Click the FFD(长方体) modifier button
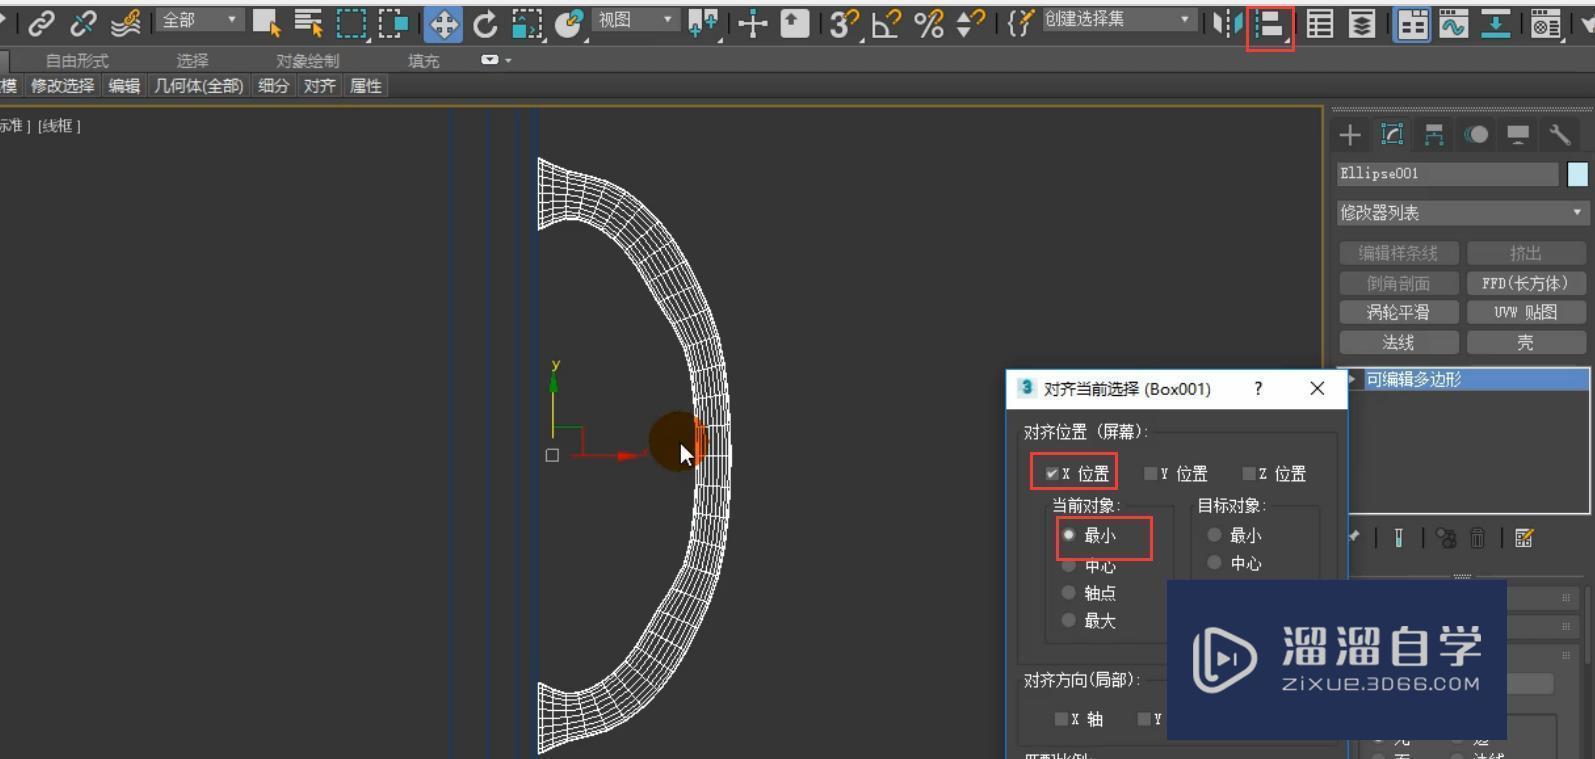Screen dimensions: 1595x759 pos(1525,283)
